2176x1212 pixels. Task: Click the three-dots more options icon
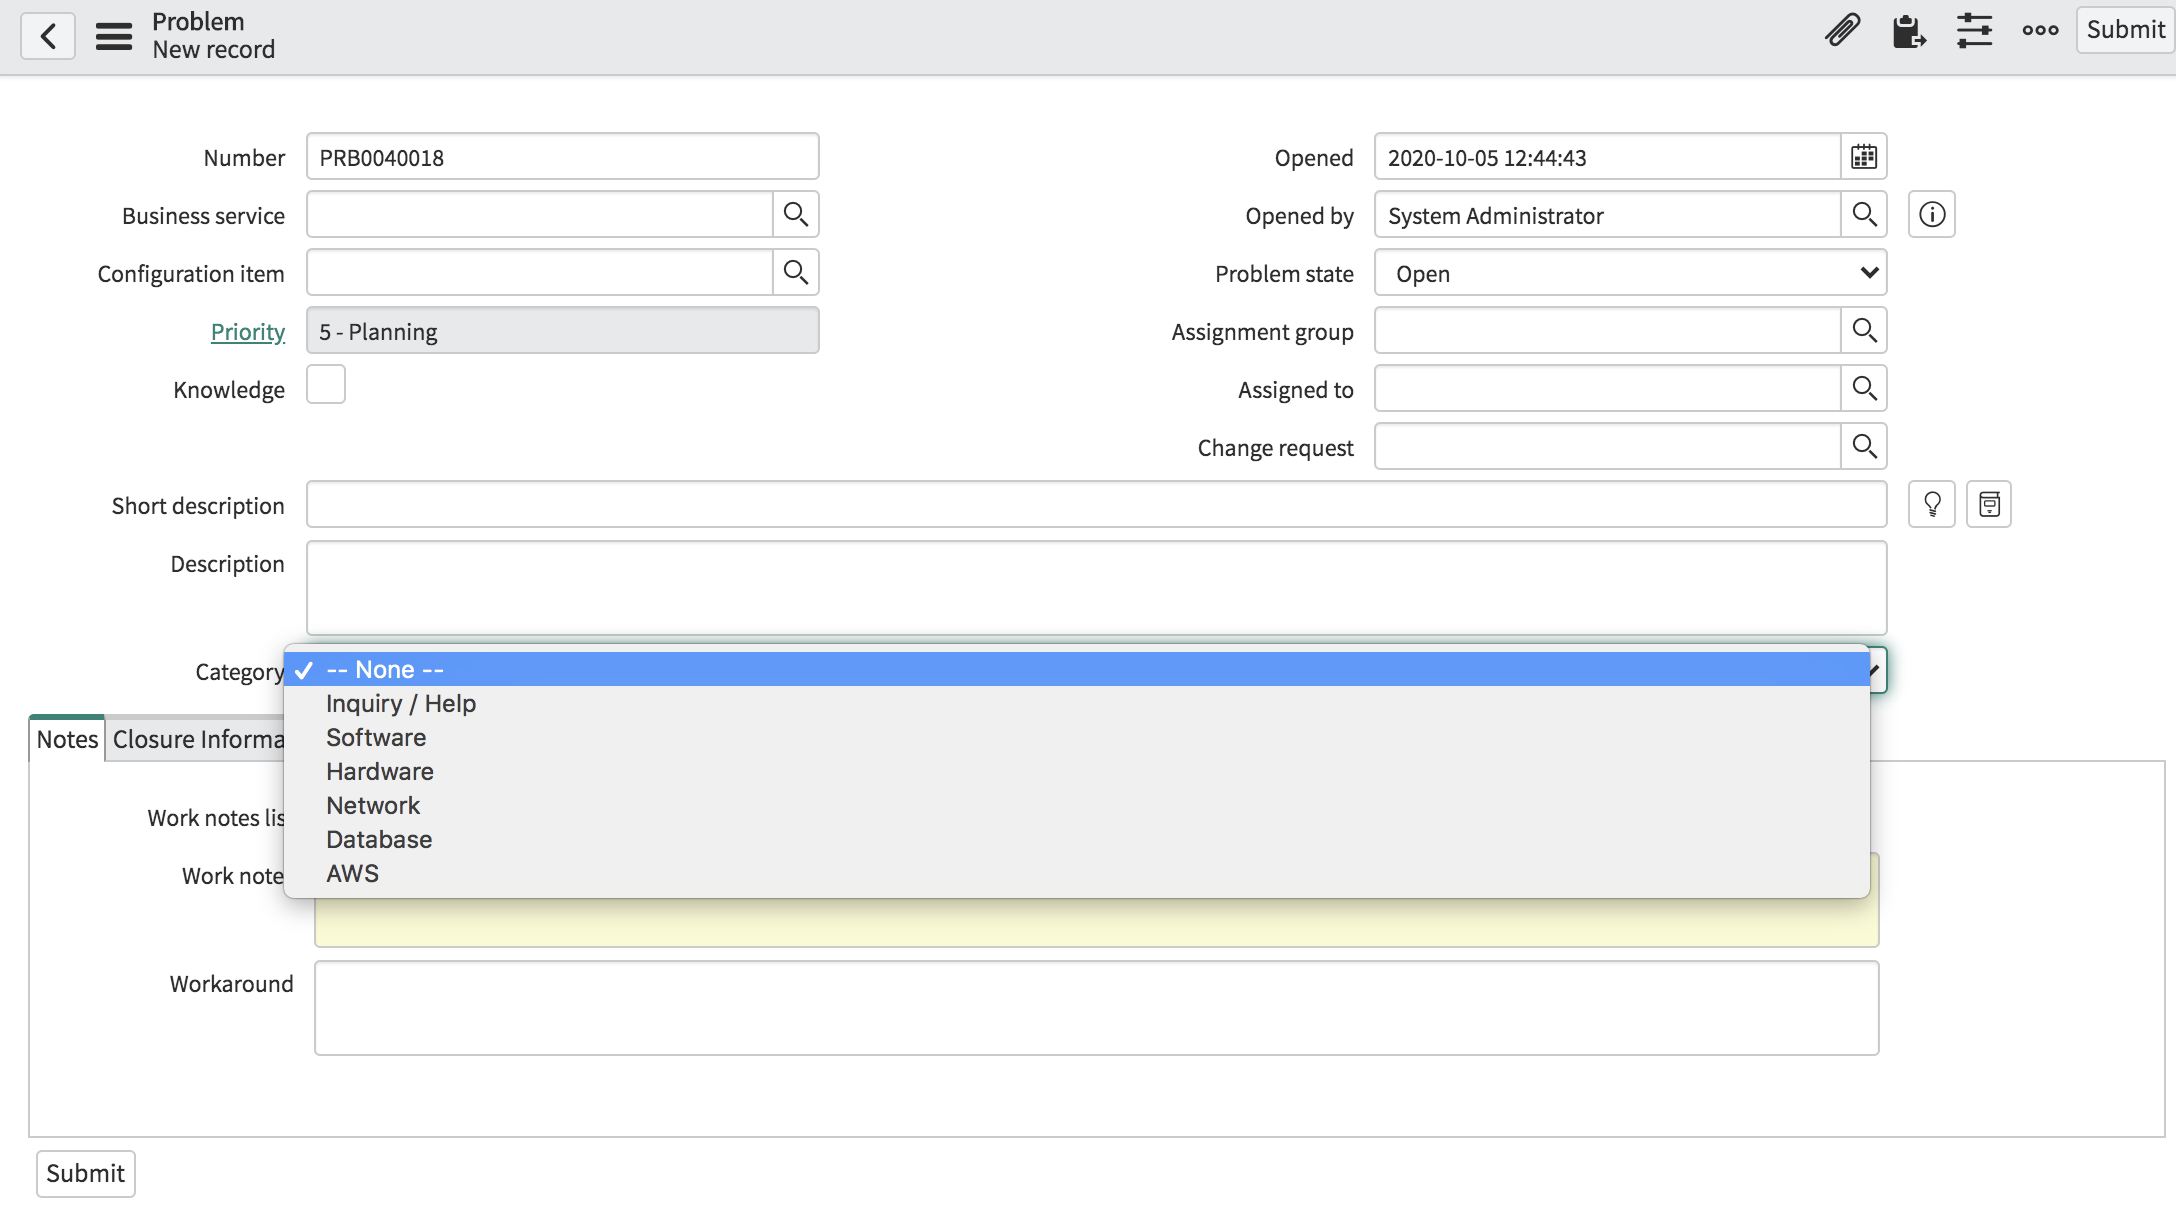pos(2040,30)
